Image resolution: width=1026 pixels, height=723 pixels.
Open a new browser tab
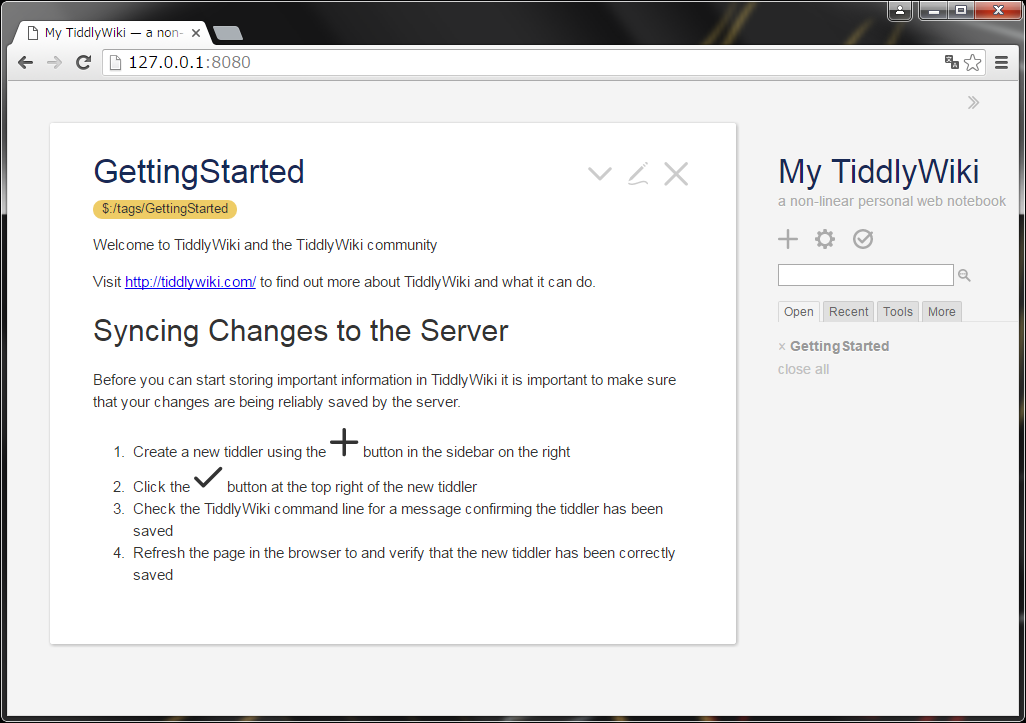coord(228,33)
